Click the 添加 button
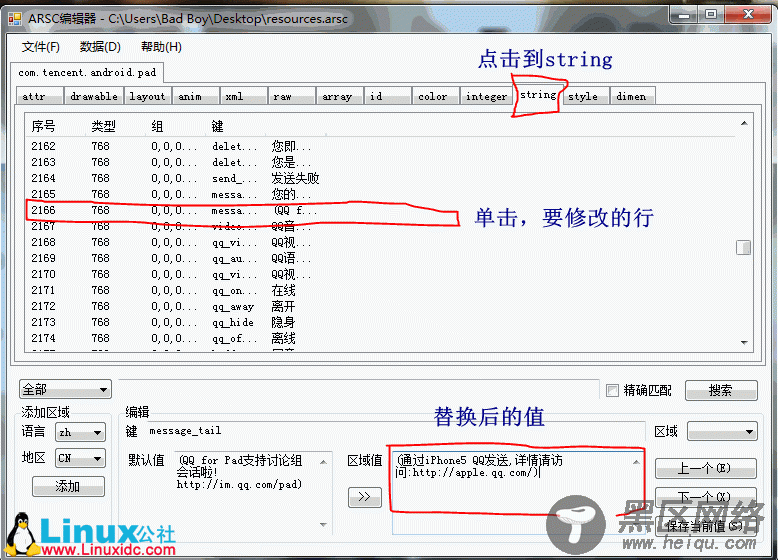The height and width of the screenshot is (560, 778). click(68, 486)
